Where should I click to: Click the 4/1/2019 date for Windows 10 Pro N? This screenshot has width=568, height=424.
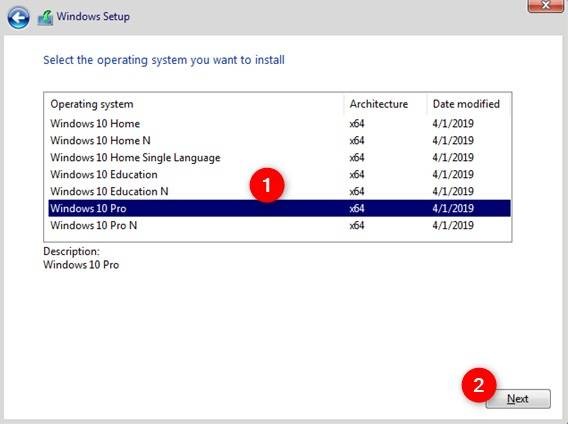(453, 225)
